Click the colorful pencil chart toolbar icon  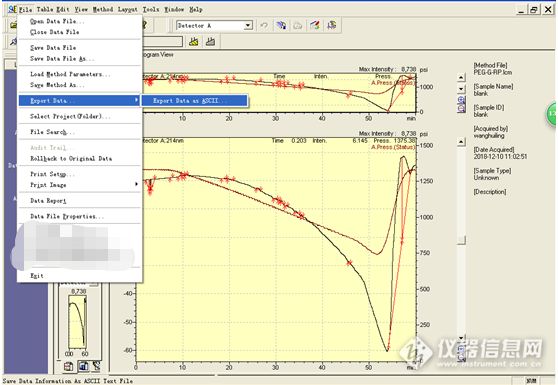(315, 25)
